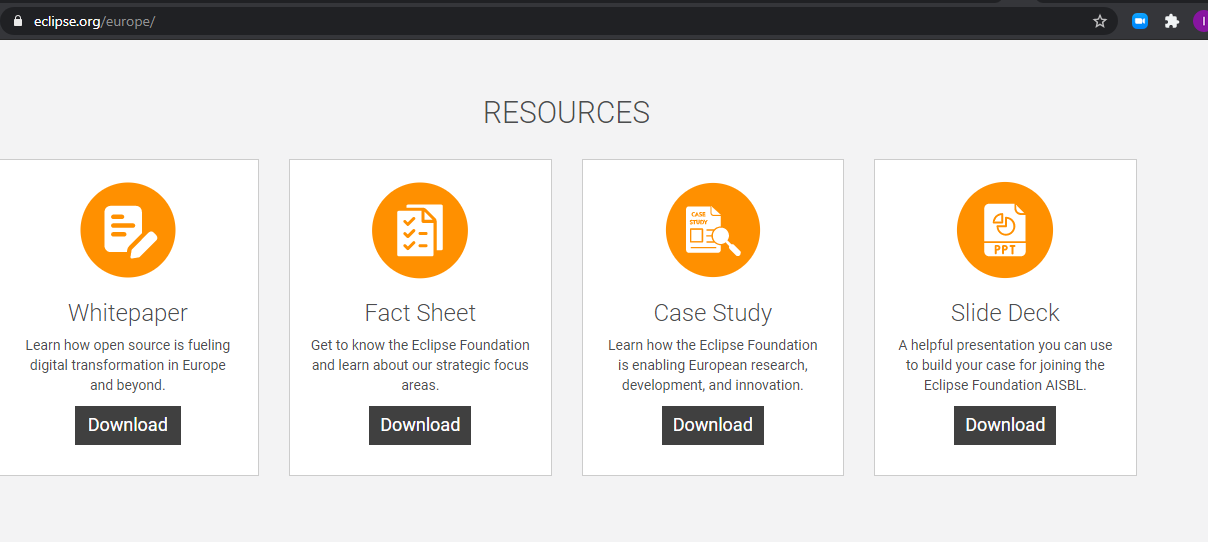This screenshot has height=542, width=1208.
Task: Download the Fact Sheet
Action: [420, 425]
